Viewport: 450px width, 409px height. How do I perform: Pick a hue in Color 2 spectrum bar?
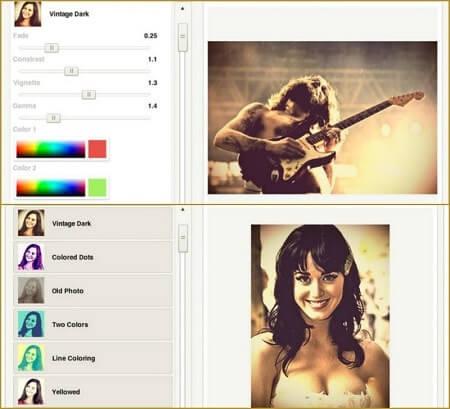(x=51, y=188)
